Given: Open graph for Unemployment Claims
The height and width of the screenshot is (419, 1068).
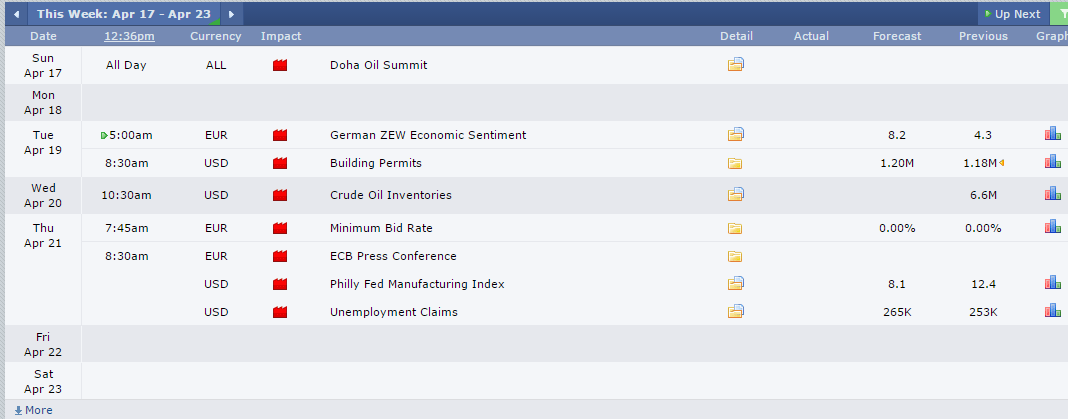Looking at the screenshot, I should coord(1052,311).
